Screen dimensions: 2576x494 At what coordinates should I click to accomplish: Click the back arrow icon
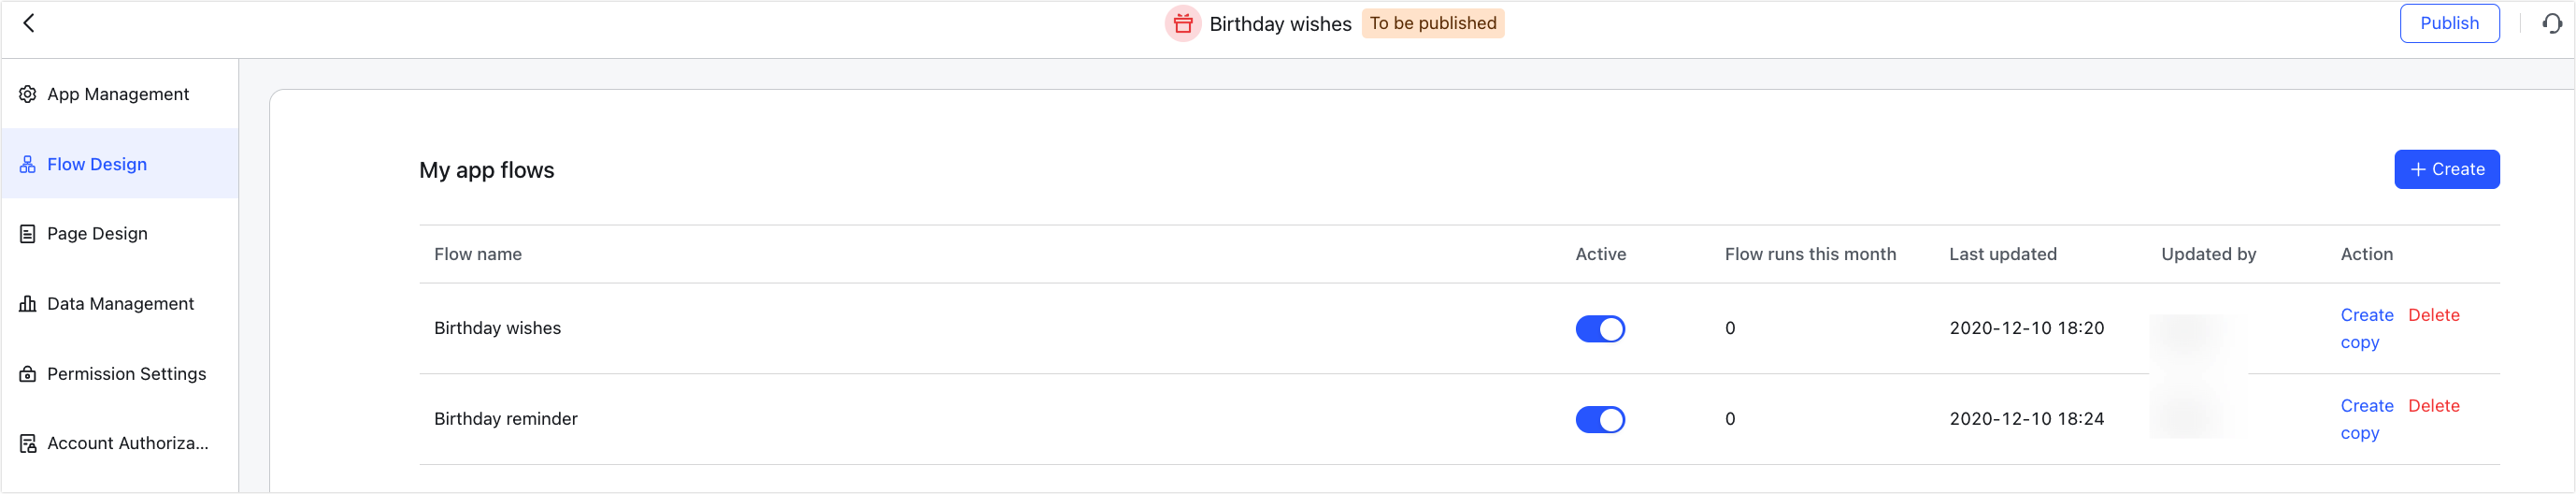29,23
